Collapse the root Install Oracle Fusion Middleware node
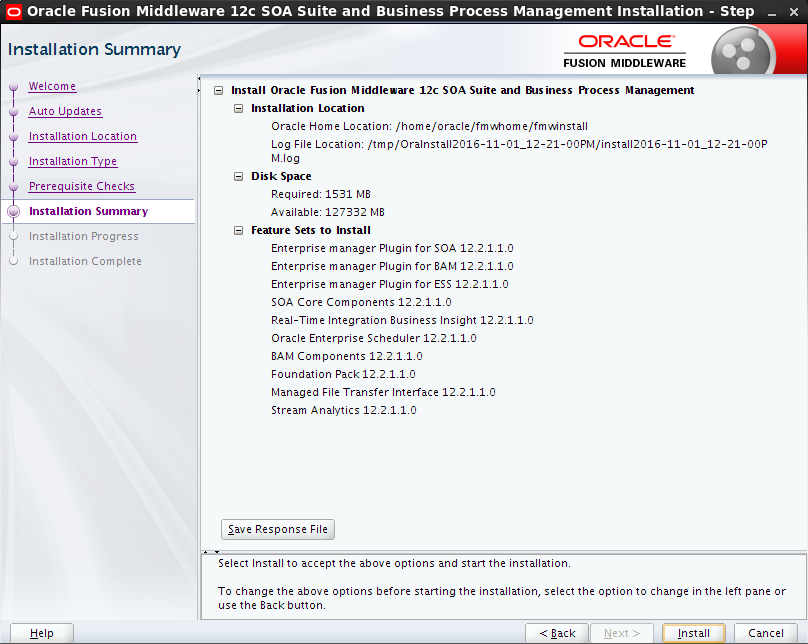 coord(218,90)
